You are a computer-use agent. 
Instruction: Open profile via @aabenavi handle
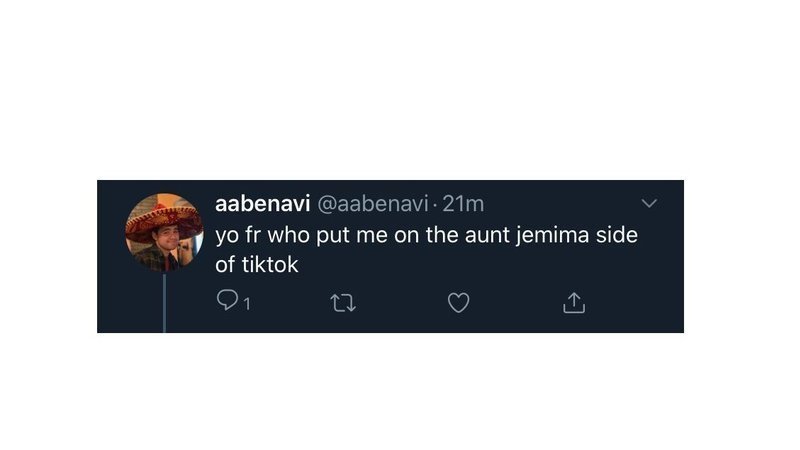click(x=373, y=204)
